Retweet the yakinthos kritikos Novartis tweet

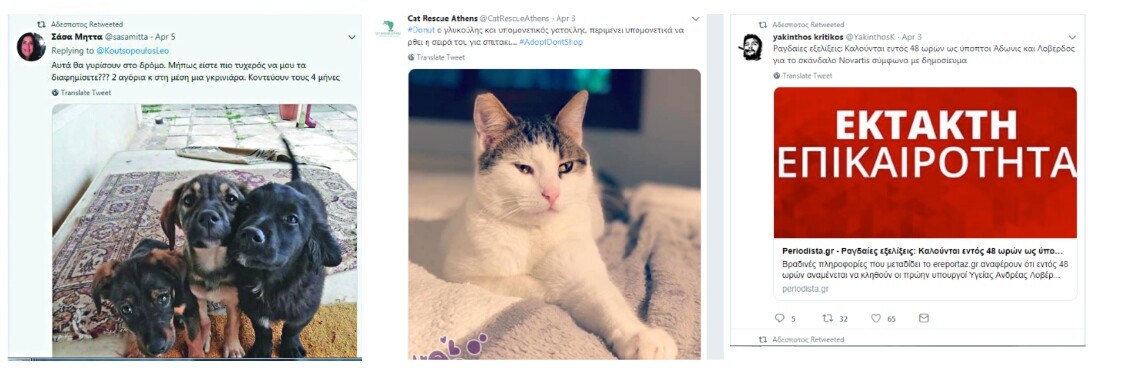(x=827, y=318)
